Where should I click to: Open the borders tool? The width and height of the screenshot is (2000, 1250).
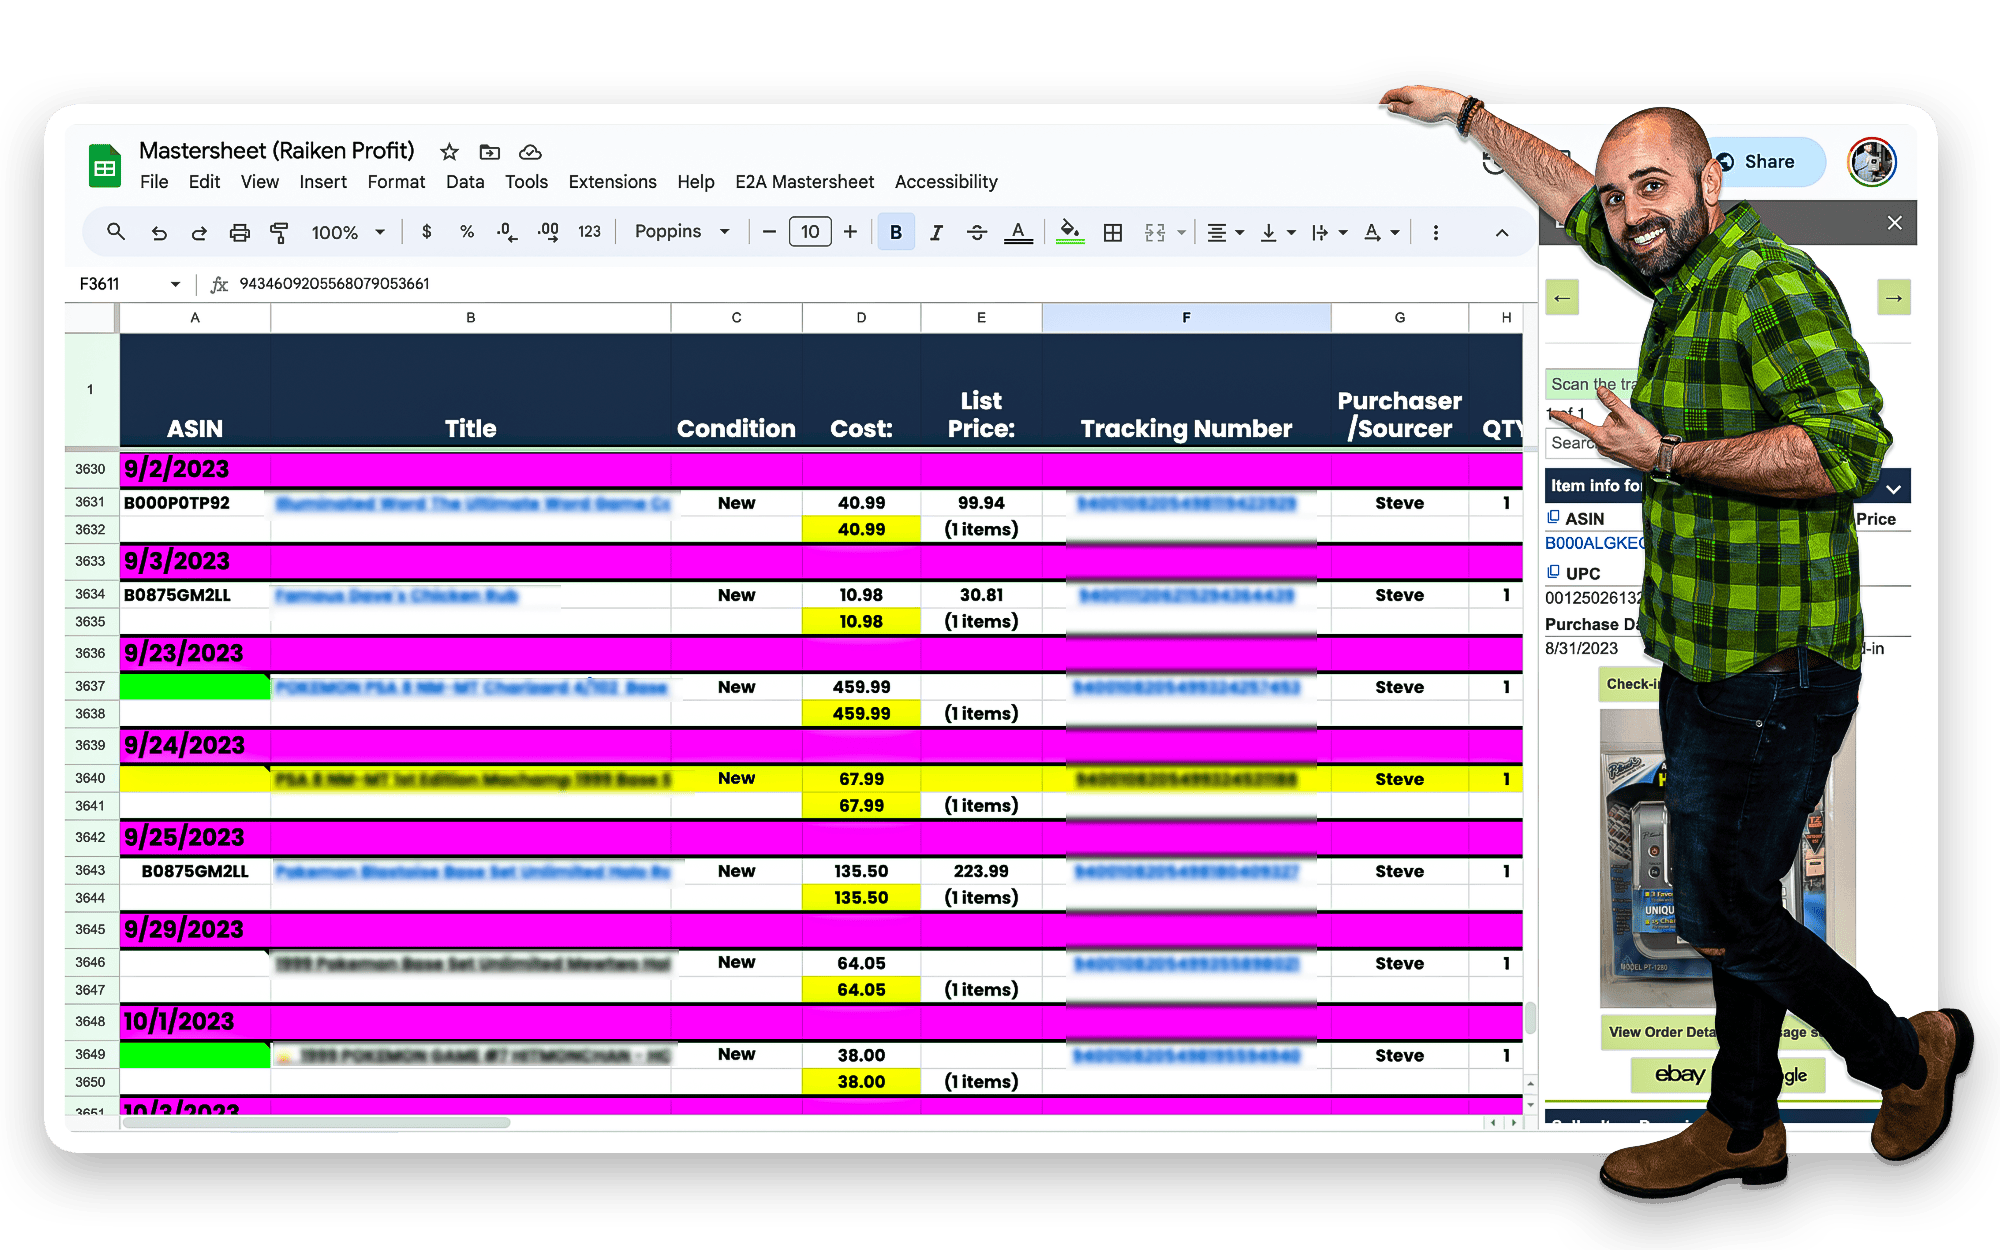click(x=1113, y=232)
